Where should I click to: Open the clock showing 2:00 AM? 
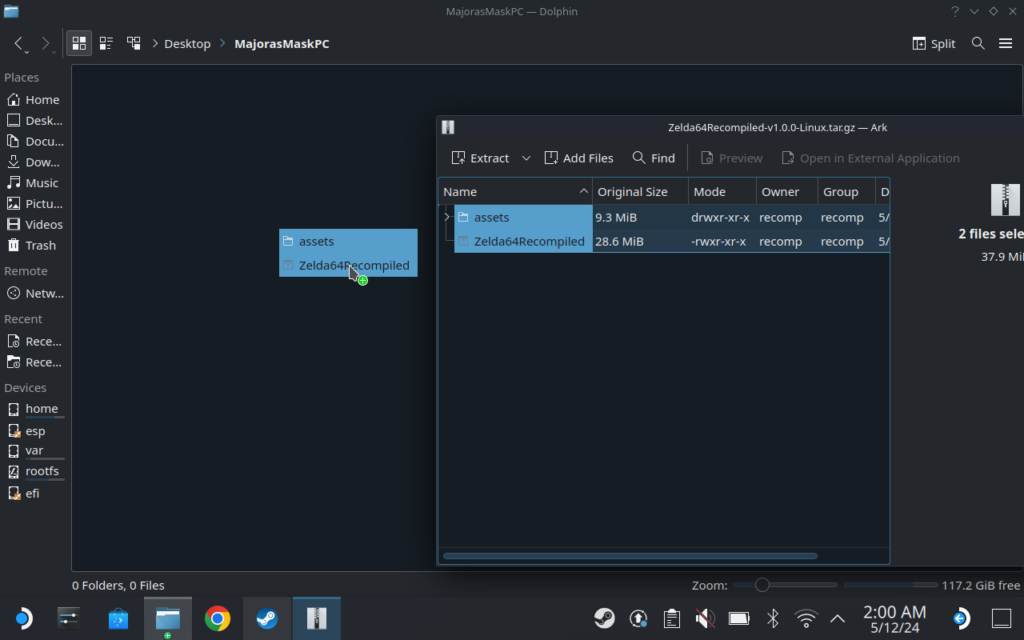(894, 619)
